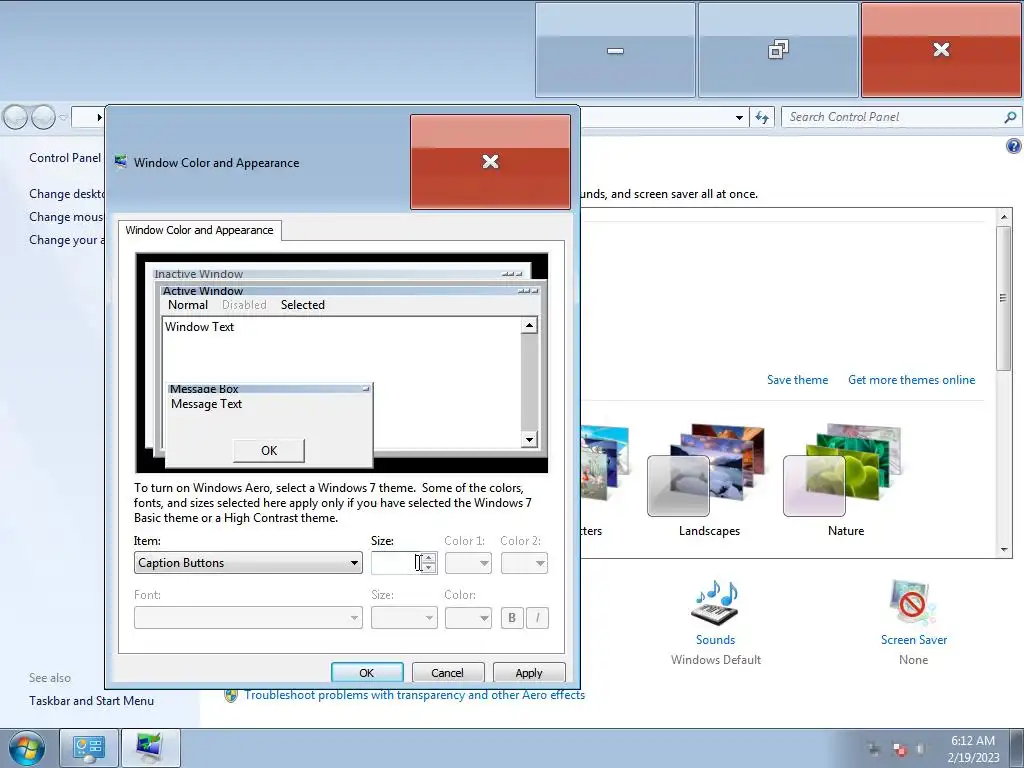The image size is (1024, 768).
Task: Click the Cancel button
Action: (x=447, y=673)
